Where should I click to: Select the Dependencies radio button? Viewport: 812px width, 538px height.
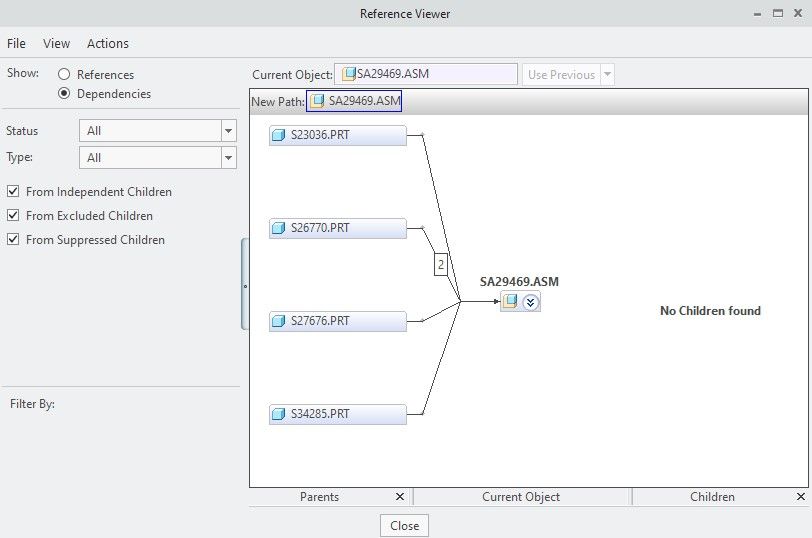click(x=64, y=94)
